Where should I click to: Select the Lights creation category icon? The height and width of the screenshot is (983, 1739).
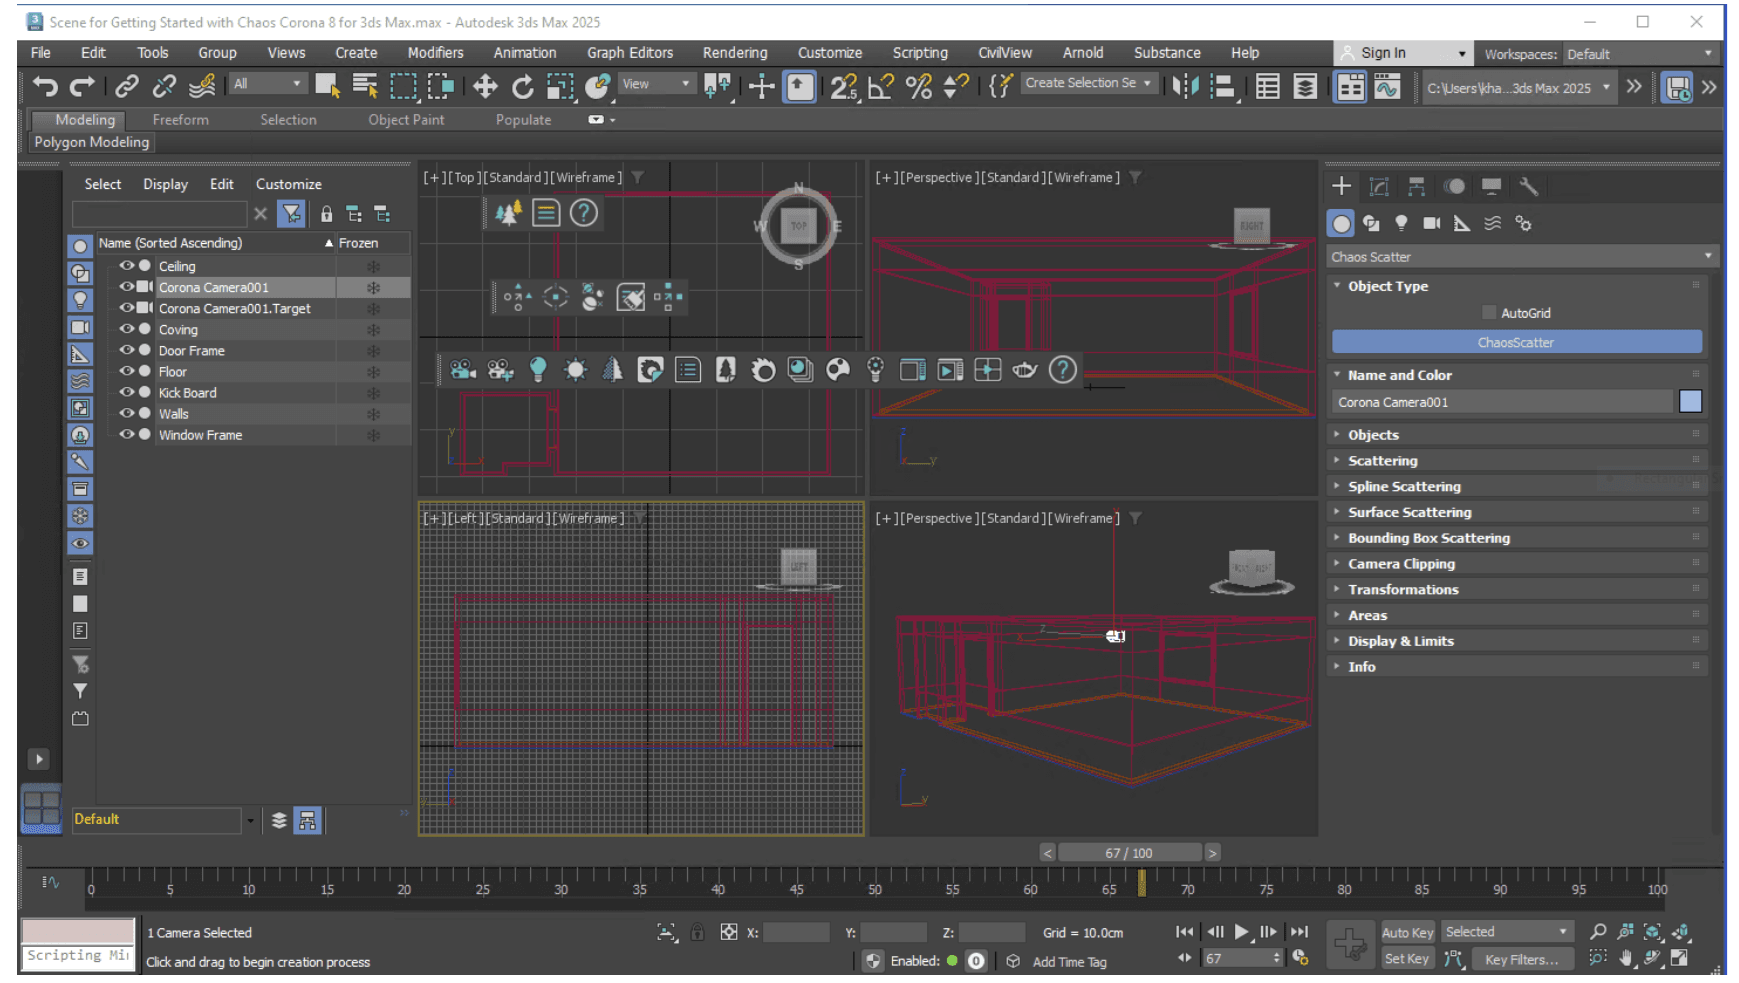1401,223
